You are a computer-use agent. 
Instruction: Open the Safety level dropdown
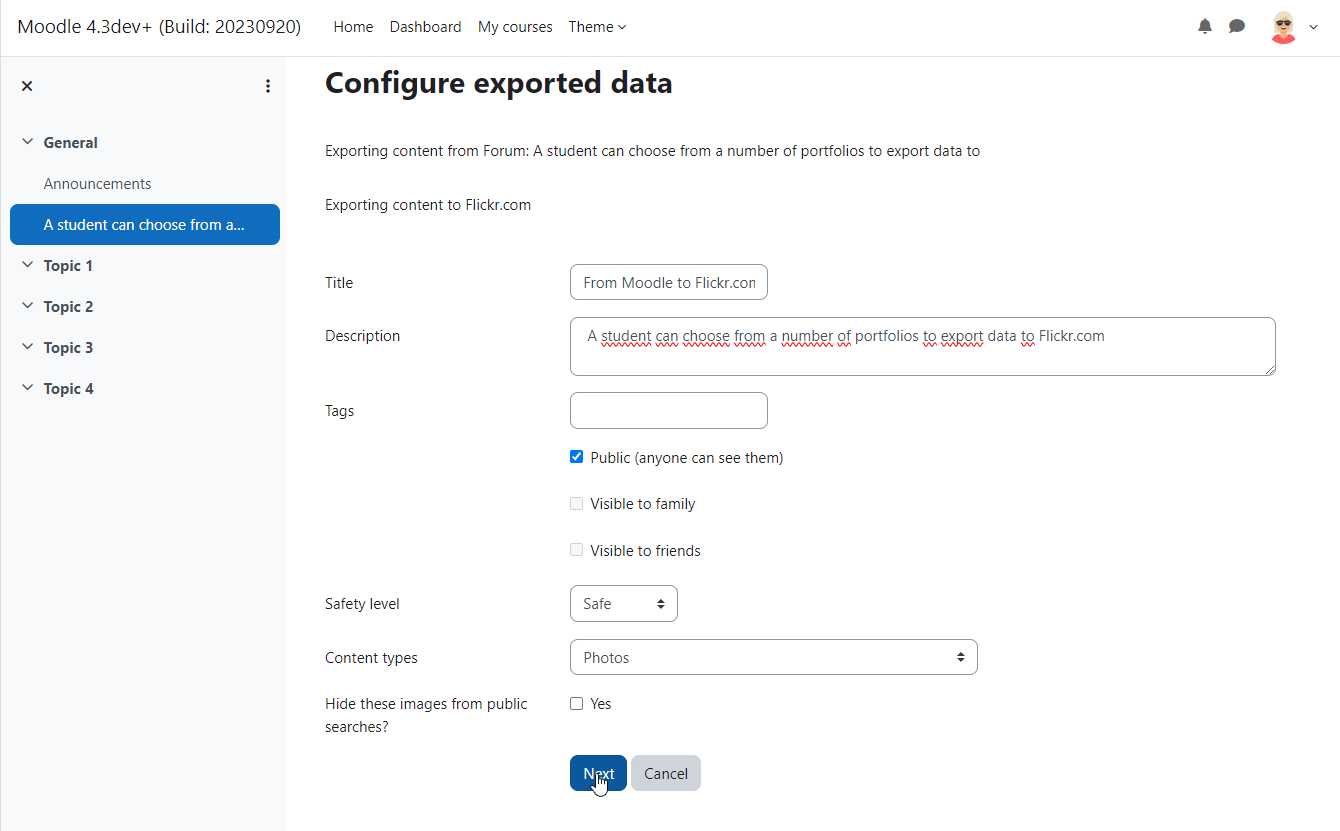click(x=624, y=604)
